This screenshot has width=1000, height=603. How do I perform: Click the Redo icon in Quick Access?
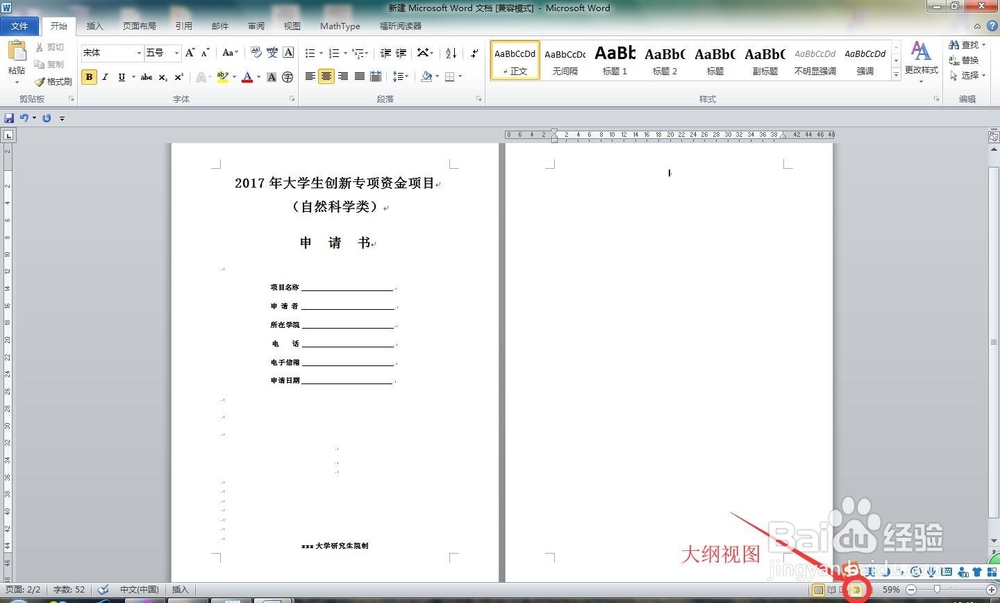(x=47, y=118)
